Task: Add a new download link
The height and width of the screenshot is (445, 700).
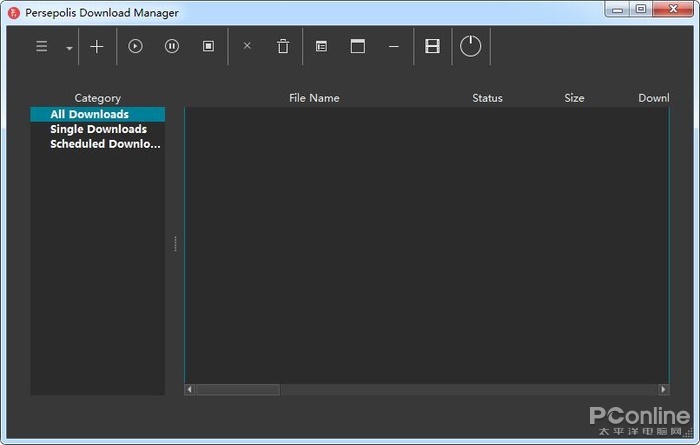Action: tap(96, 46)
